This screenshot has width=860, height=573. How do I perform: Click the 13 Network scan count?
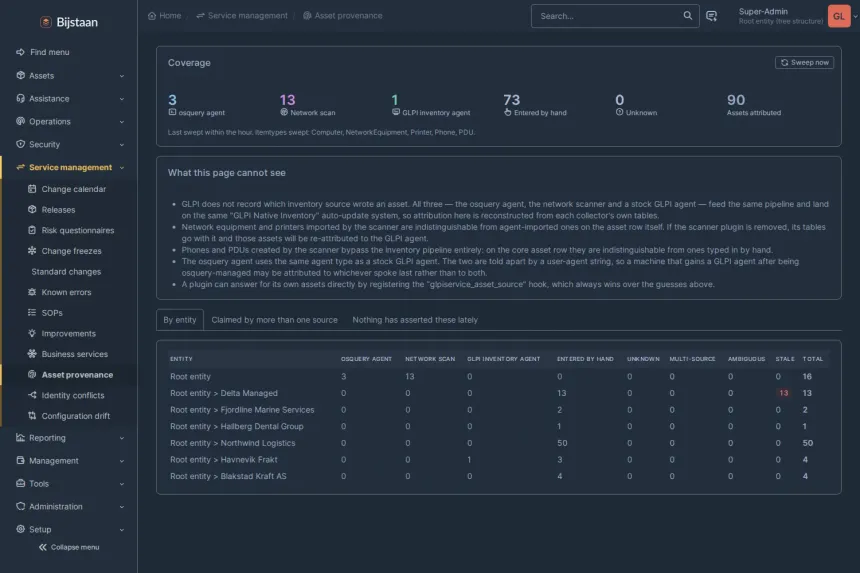[x=287, y=100]
